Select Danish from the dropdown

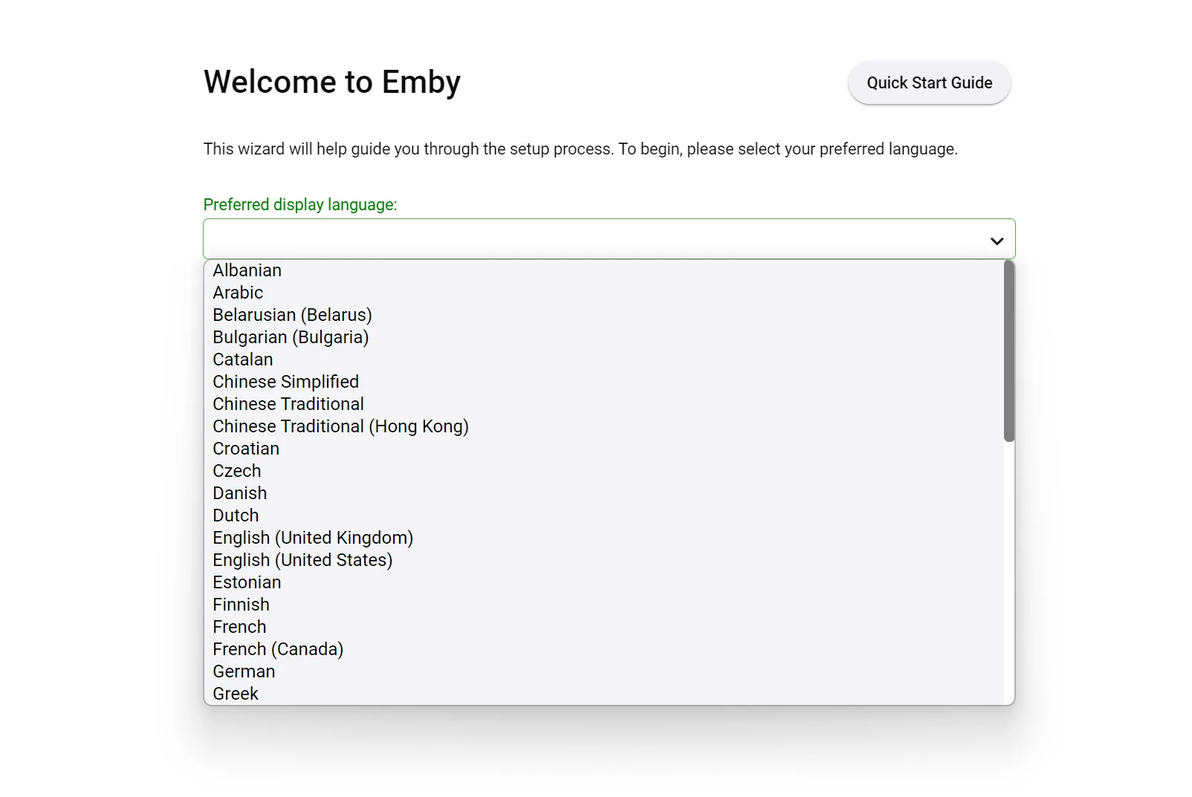point(240,493)
